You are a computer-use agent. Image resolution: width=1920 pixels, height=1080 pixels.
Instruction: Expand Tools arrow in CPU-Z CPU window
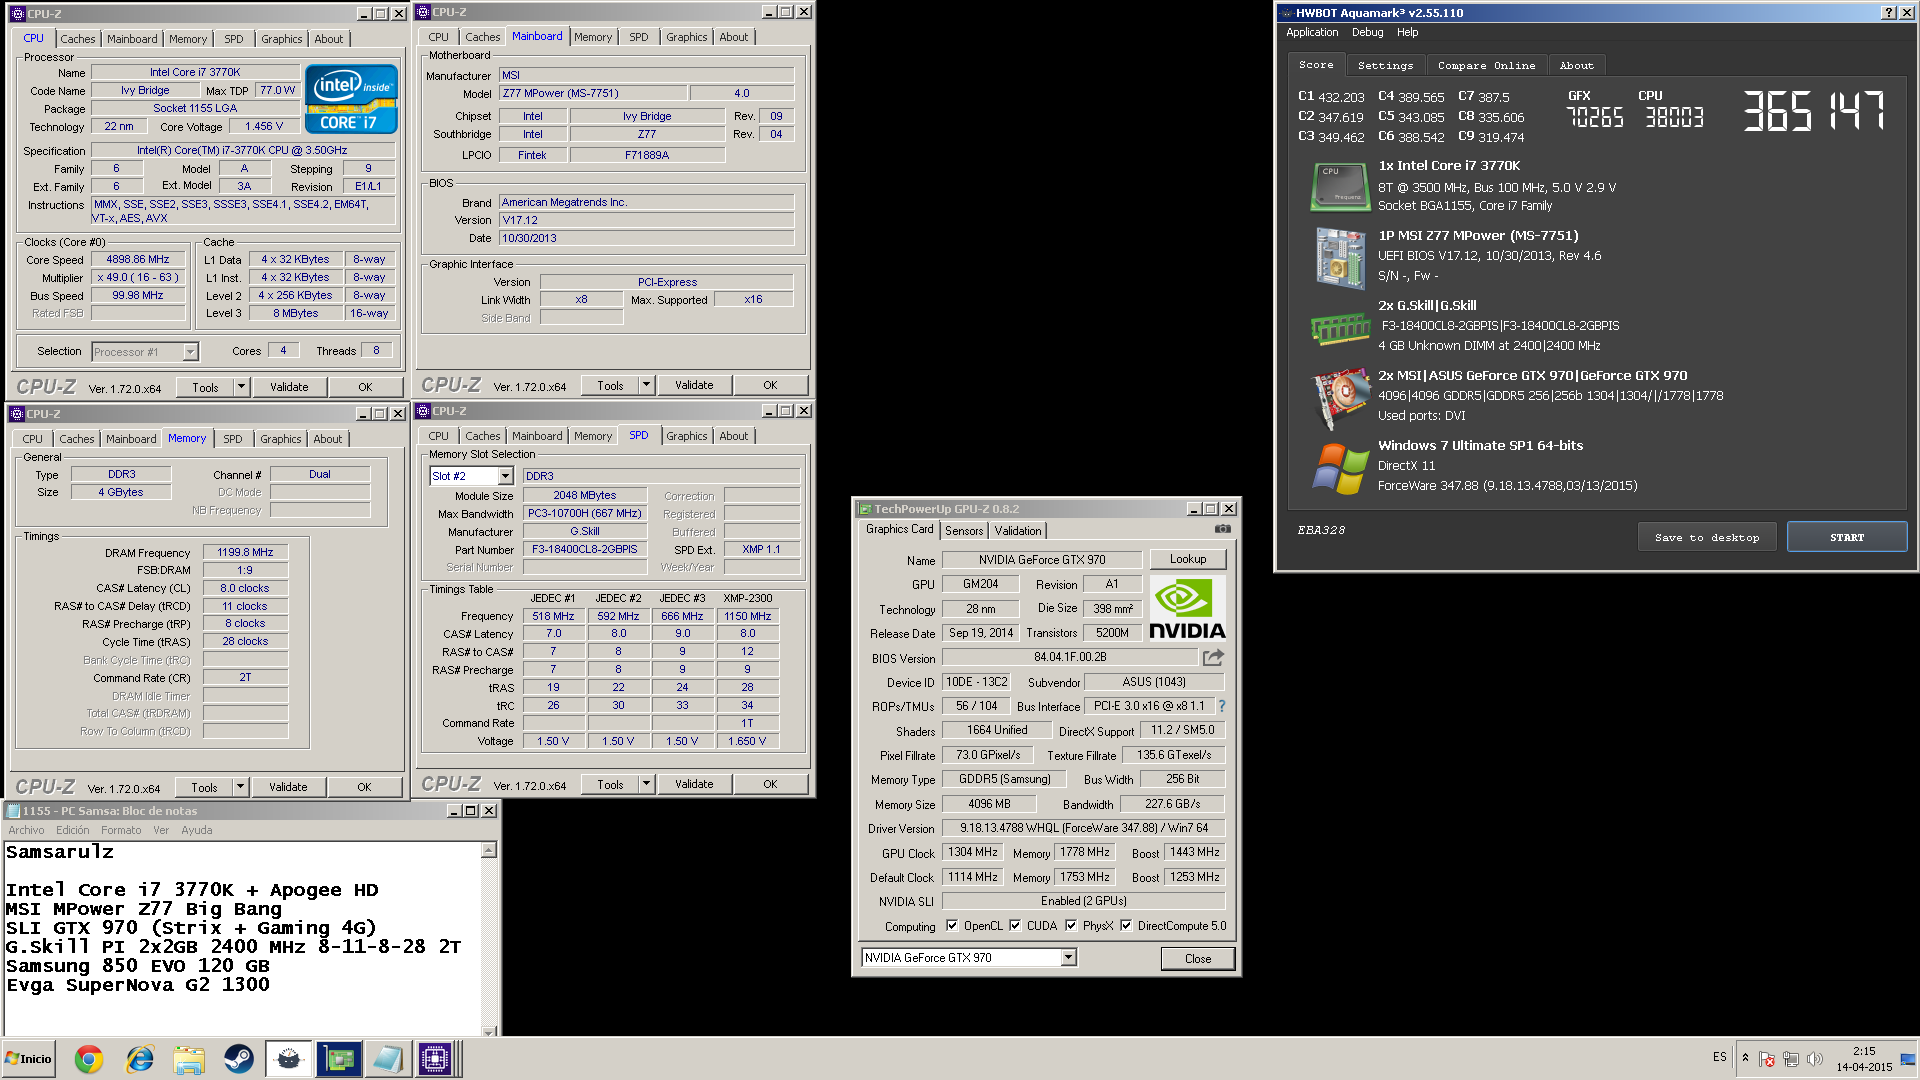pyautogui.click(x=241, y=387)
